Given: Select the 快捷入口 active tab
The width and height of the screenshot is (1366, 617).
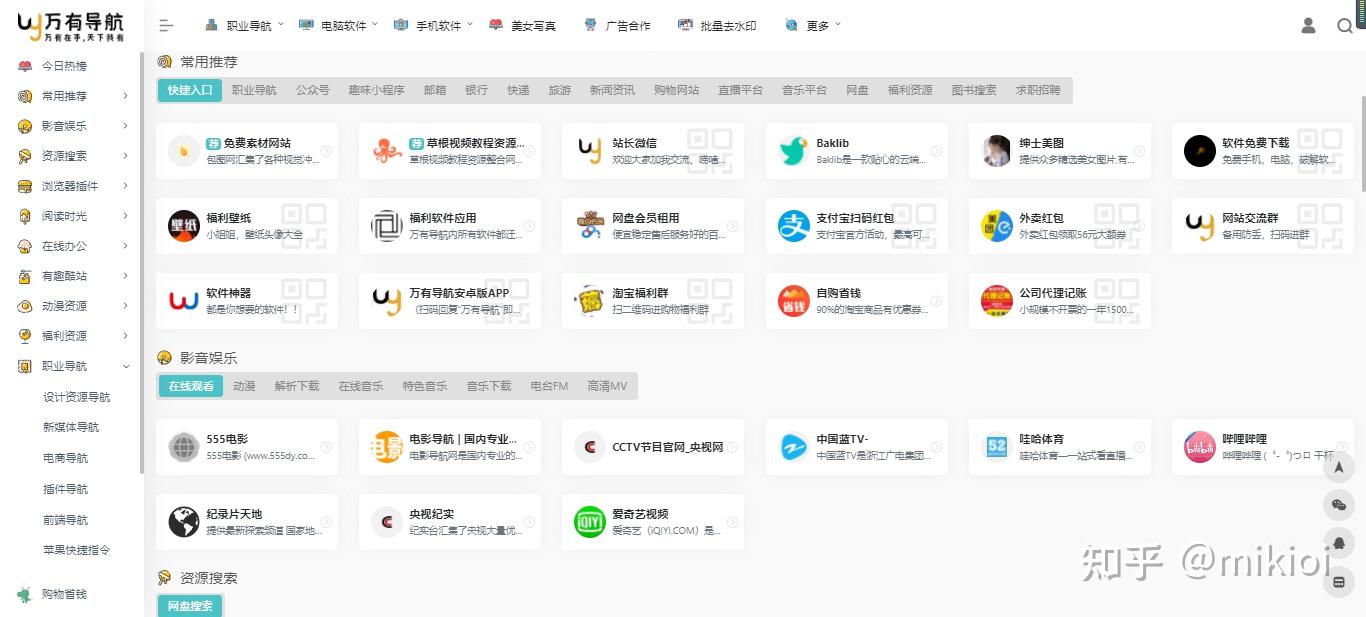Looking at the screenshot, I should pos(190,90).
